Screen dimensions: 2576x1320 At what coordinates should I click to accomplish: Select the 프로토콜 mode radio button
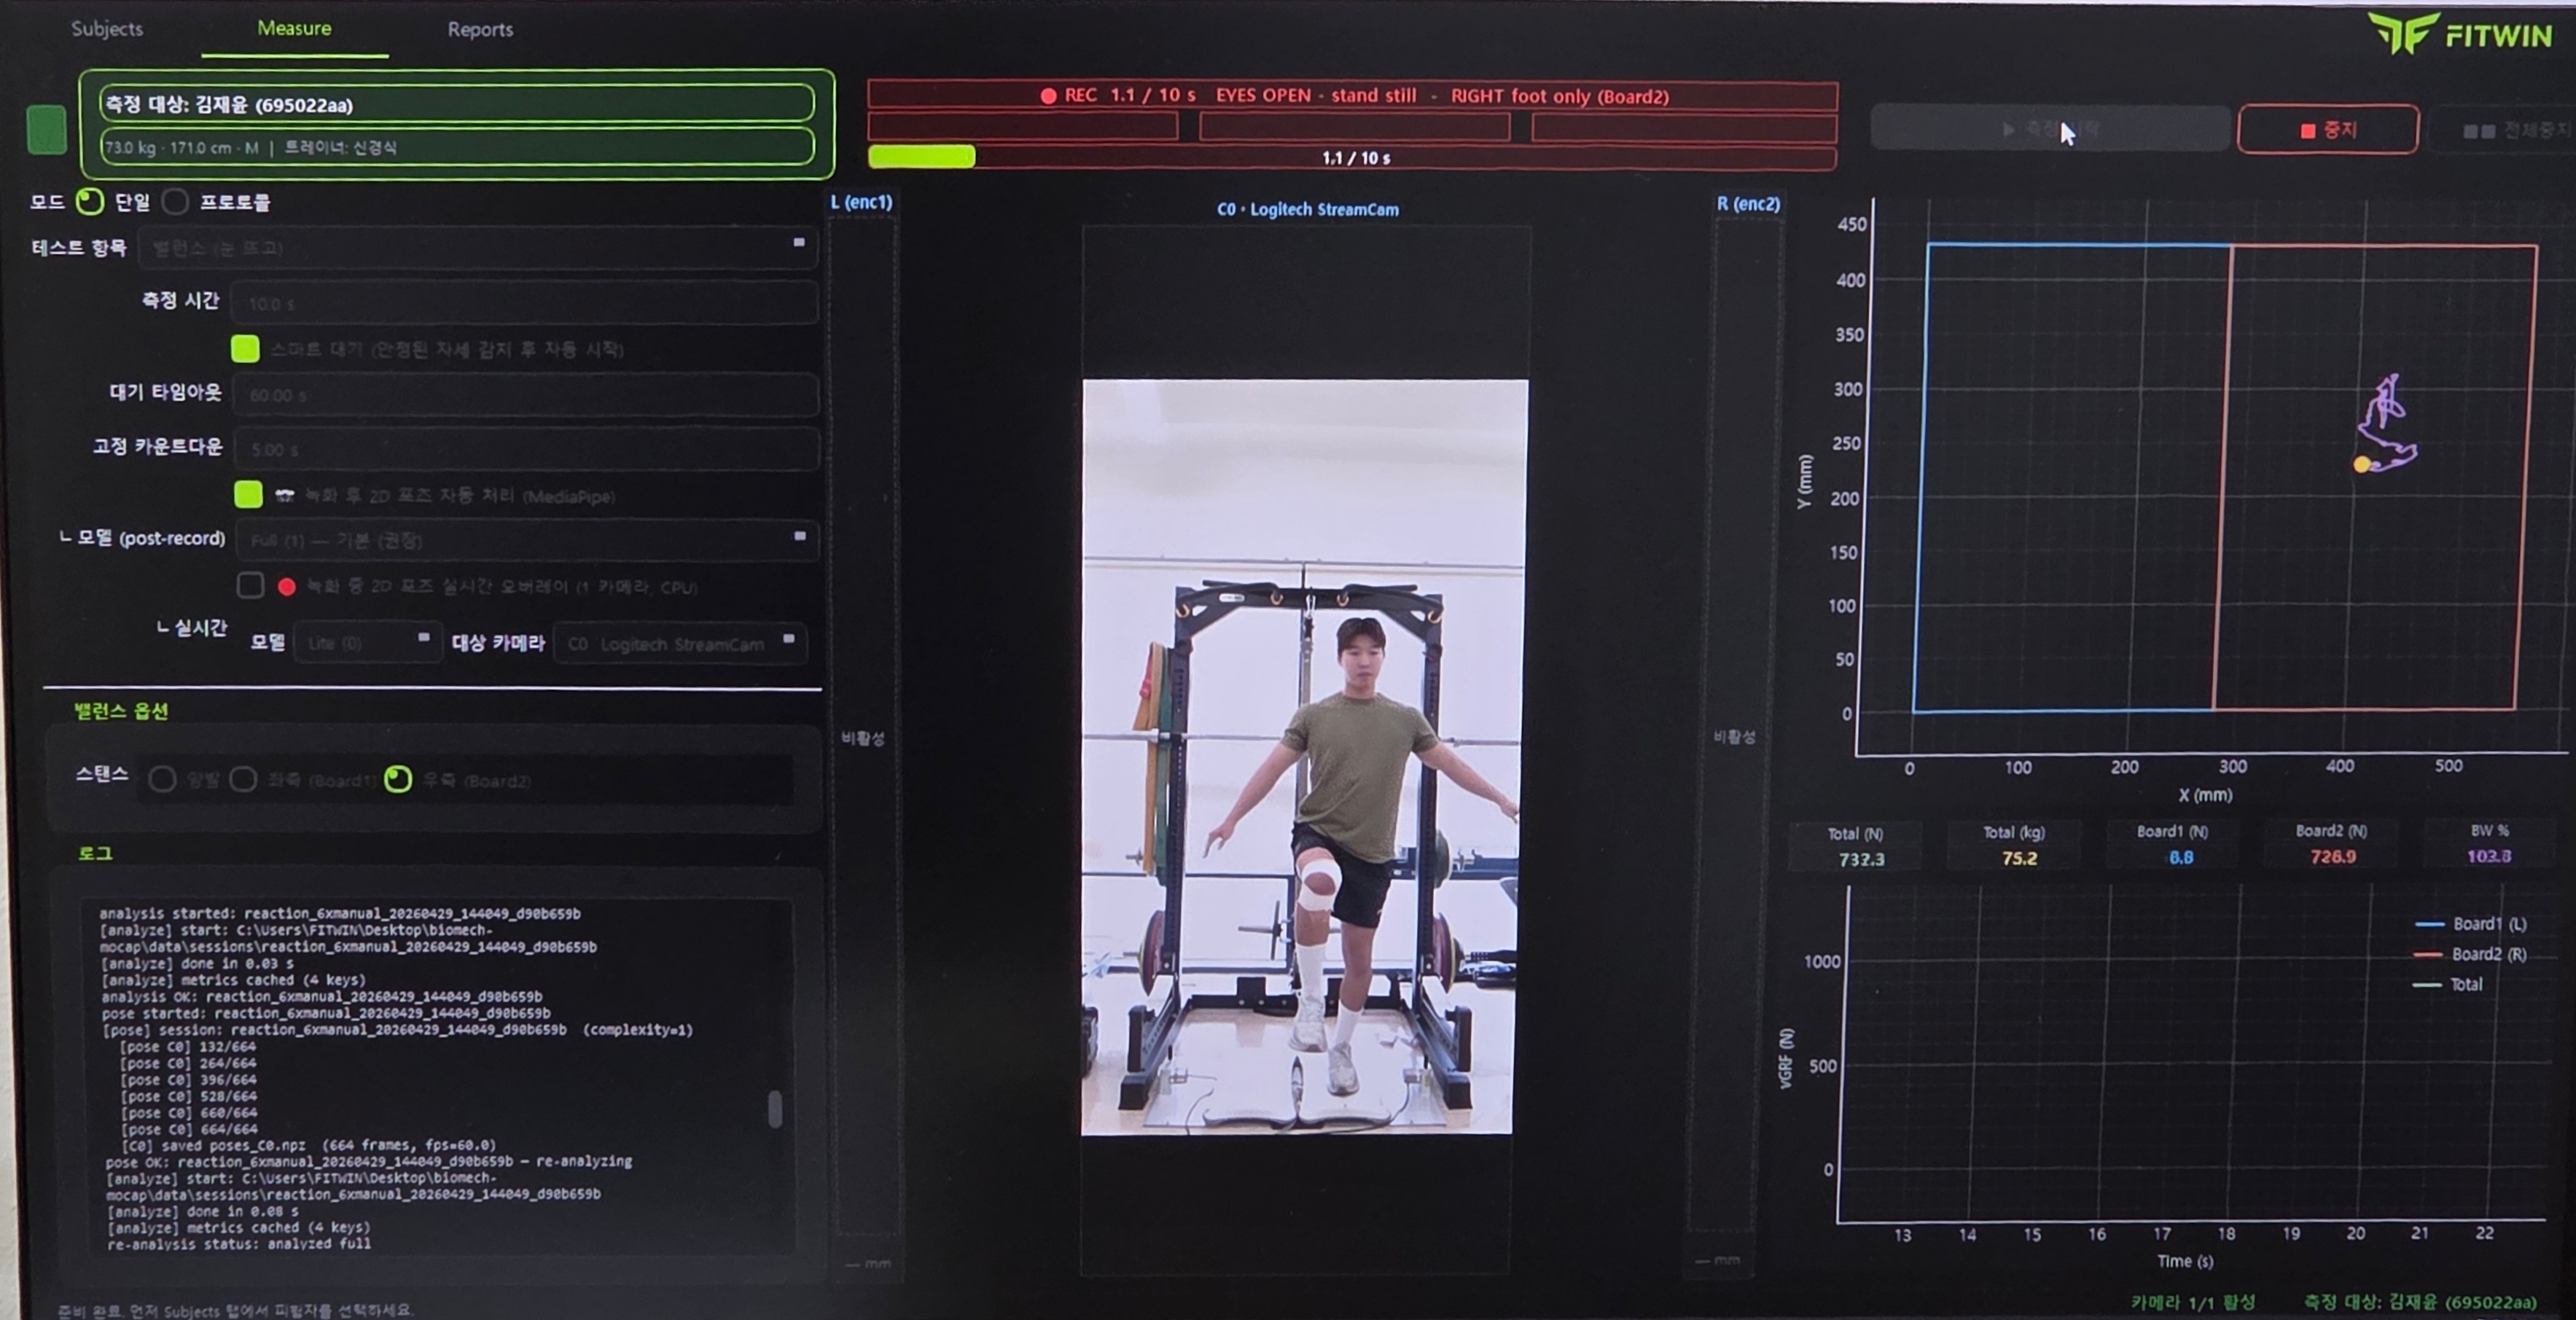(x=175, y=202)
